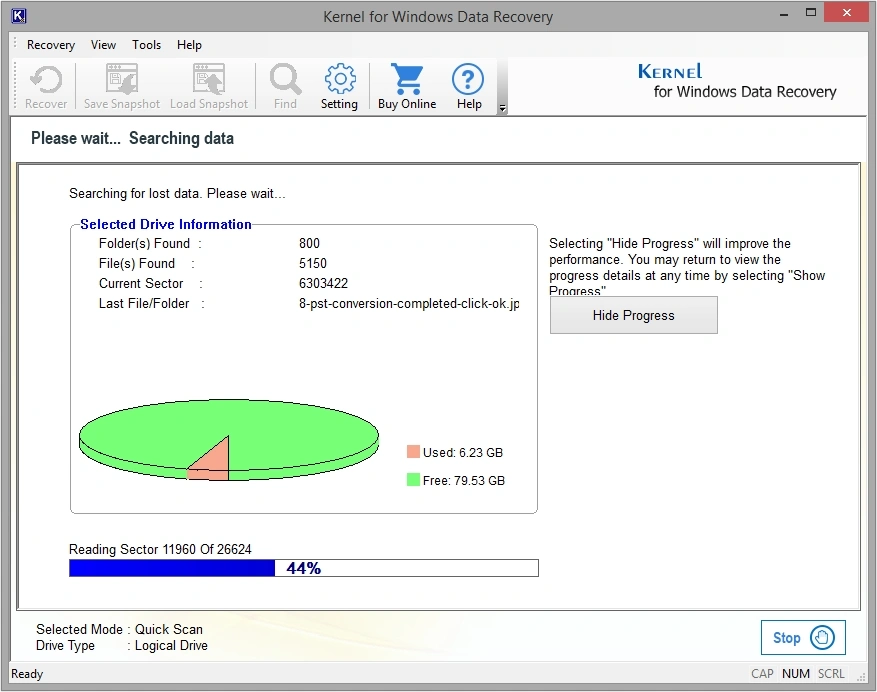Click the 'Please wait... Searching data' heading
The height and width of the screenshot is (692, 877).
[x=133, y=138]
